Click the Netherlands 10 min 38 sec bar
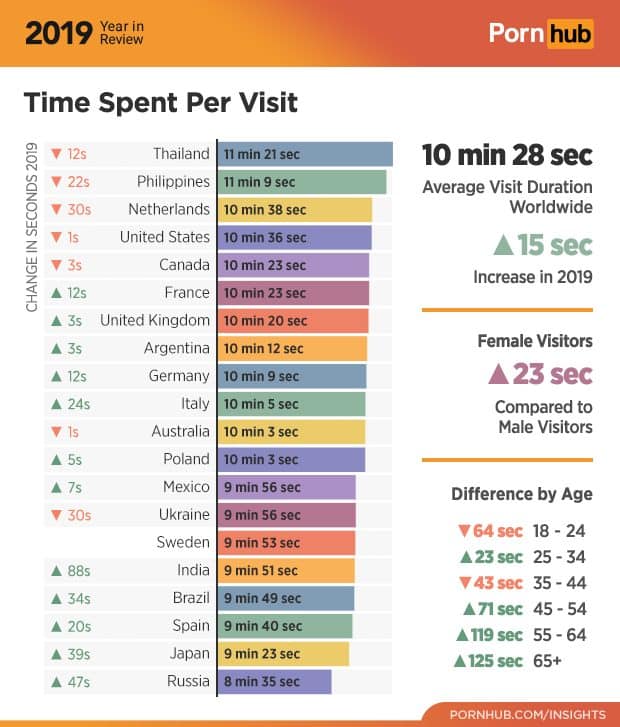620x727 pixels. click(x=294, y=210)
